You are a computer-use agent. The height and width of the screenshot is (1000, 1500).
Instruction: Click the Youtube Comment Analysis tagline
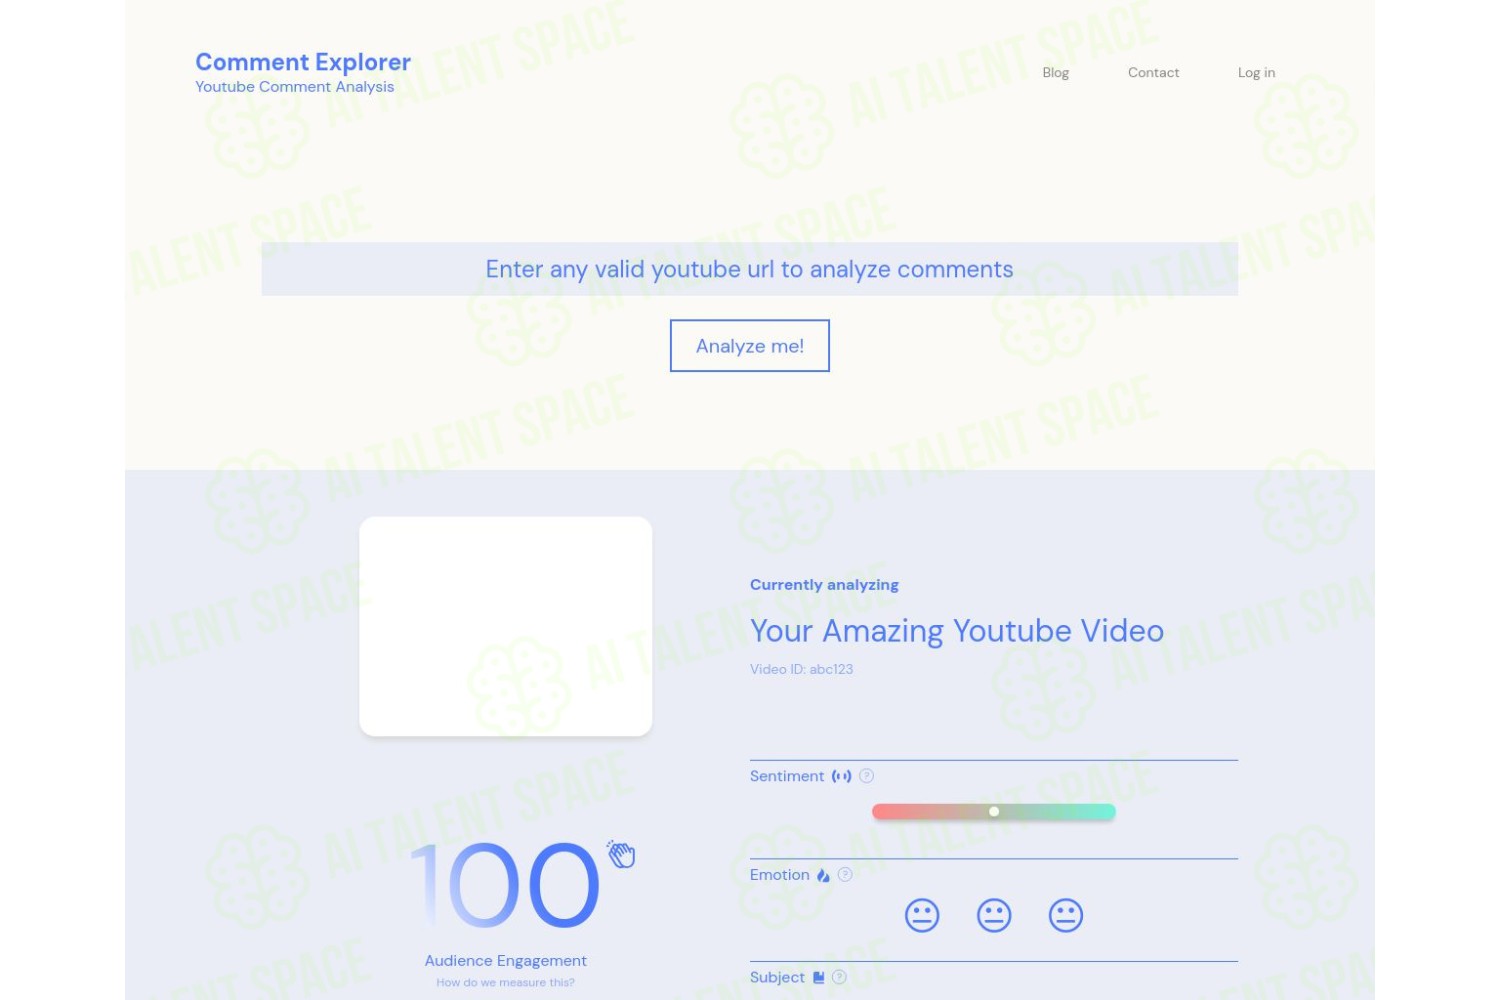click(x=295, y=87)
